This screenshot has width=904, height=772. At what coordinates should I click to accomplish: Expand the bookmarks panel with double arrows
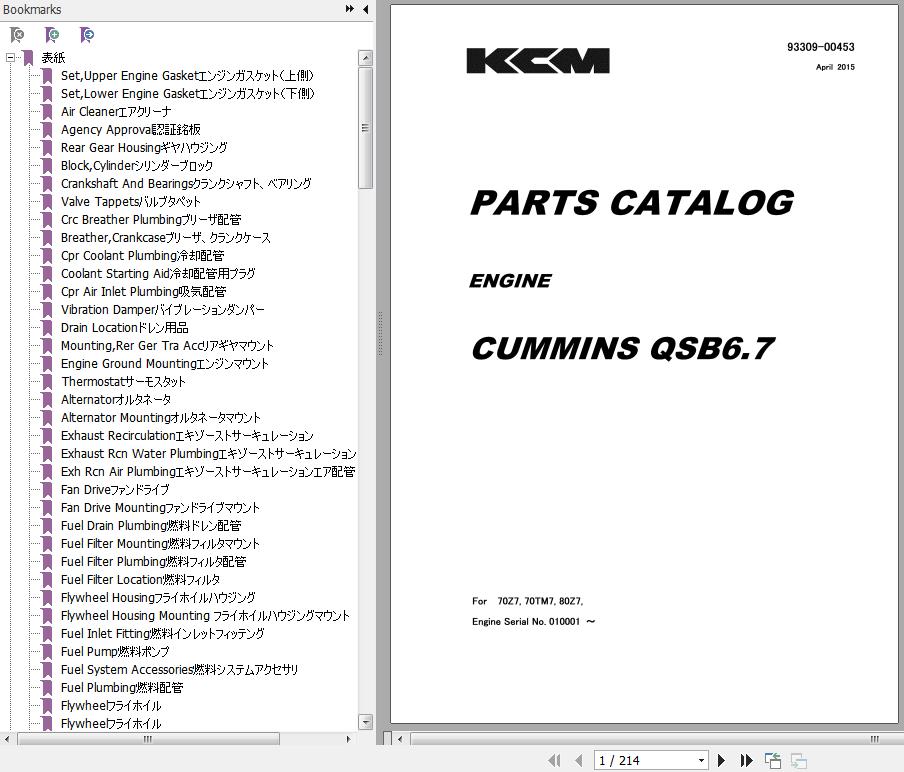pyautogui.click(x=349, y=9)
